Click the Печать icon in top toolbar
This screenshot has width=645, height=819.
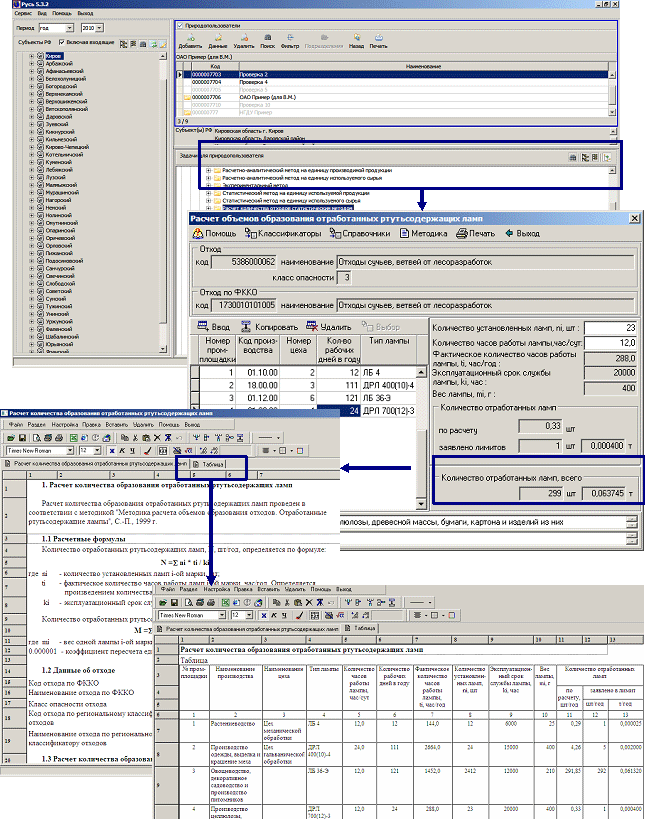[x=378, y=41]
